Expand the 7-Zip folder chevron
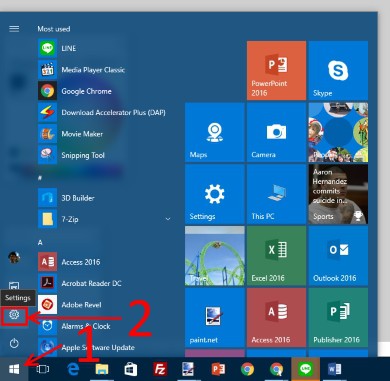Screen dimensions: 390x381 168,219
